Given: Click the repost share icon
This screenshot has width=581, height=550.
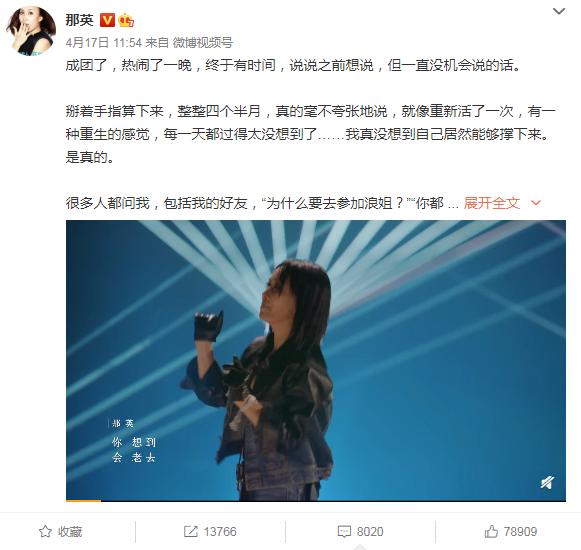Looking at the screenshot, I should click(x=191, y=531).
